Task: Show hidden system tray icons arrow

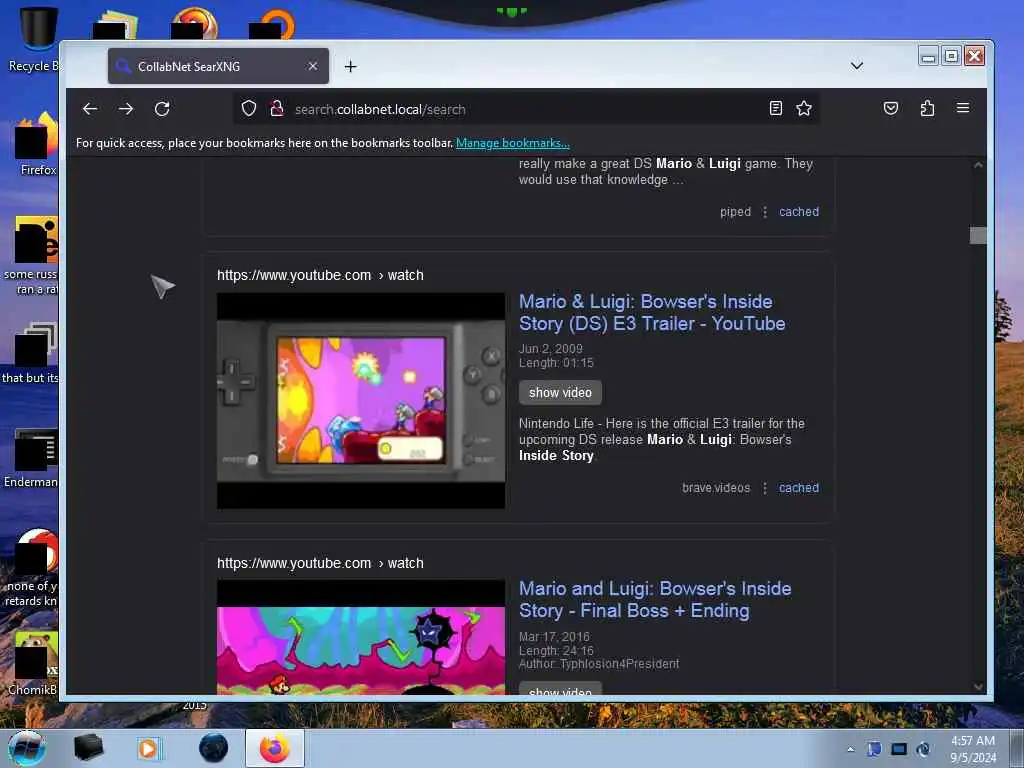Action: (850, 749)
